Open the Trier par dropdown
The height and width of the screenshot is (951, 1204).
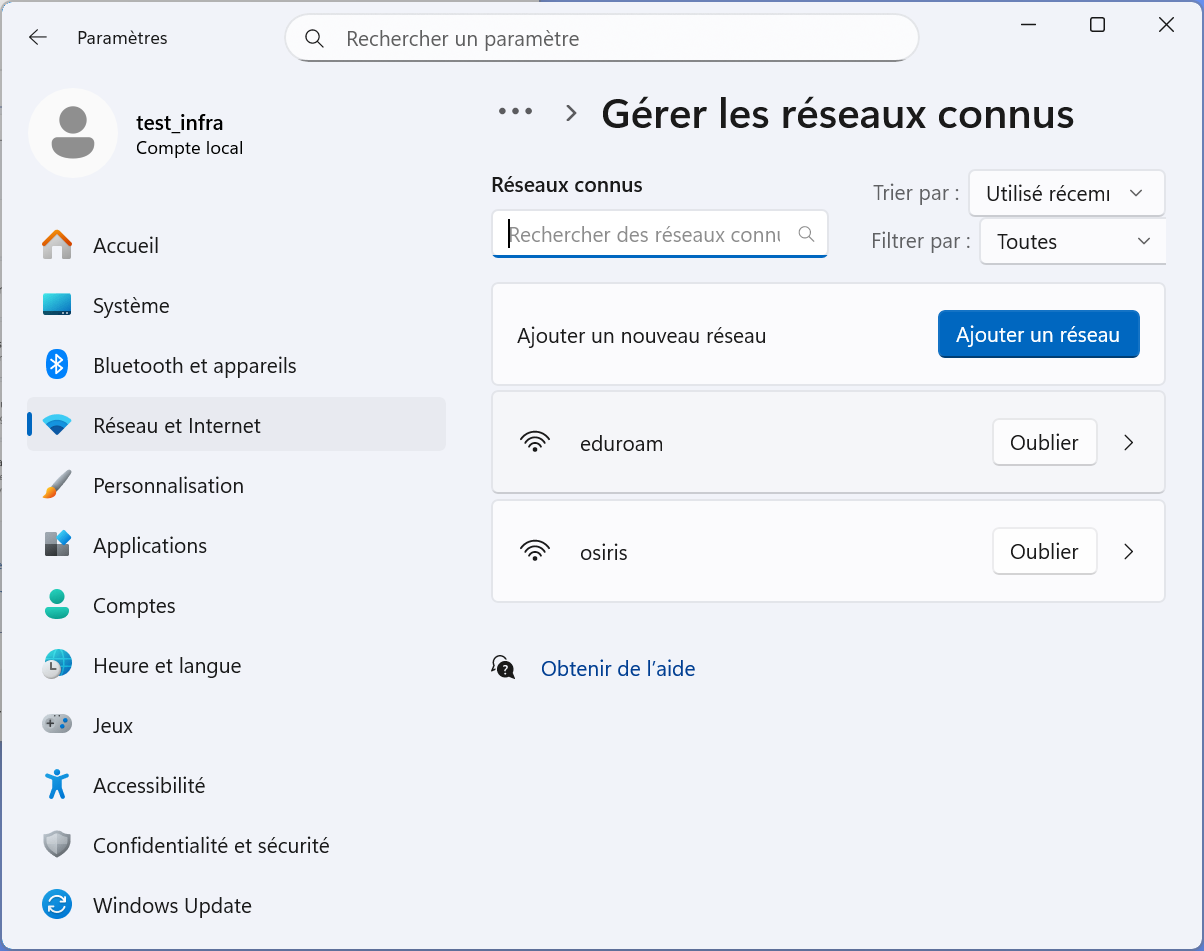[x=1066, y=194]
